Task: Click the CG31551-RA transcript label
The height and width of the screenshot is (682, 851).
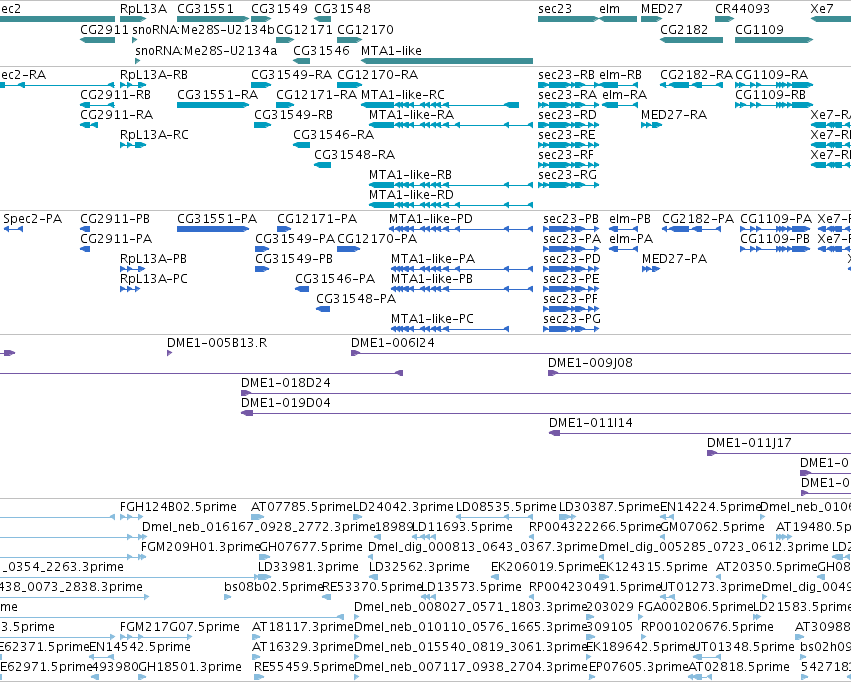Action: tap(217, 94)
